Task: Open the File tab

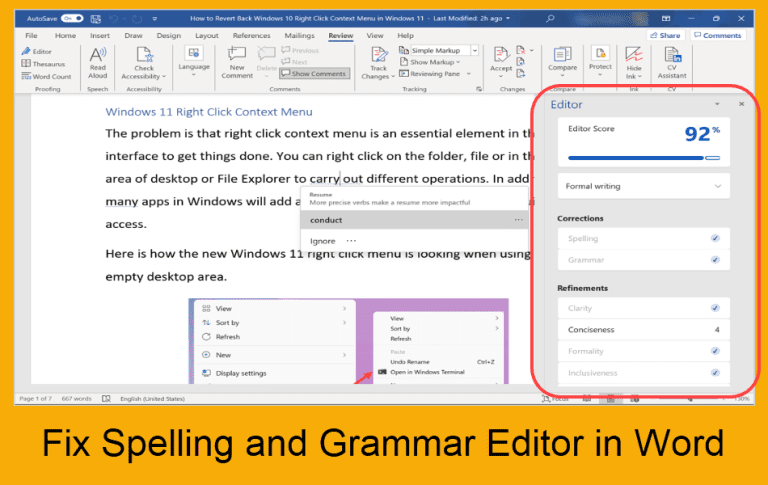Action: [x=31, y=35]
